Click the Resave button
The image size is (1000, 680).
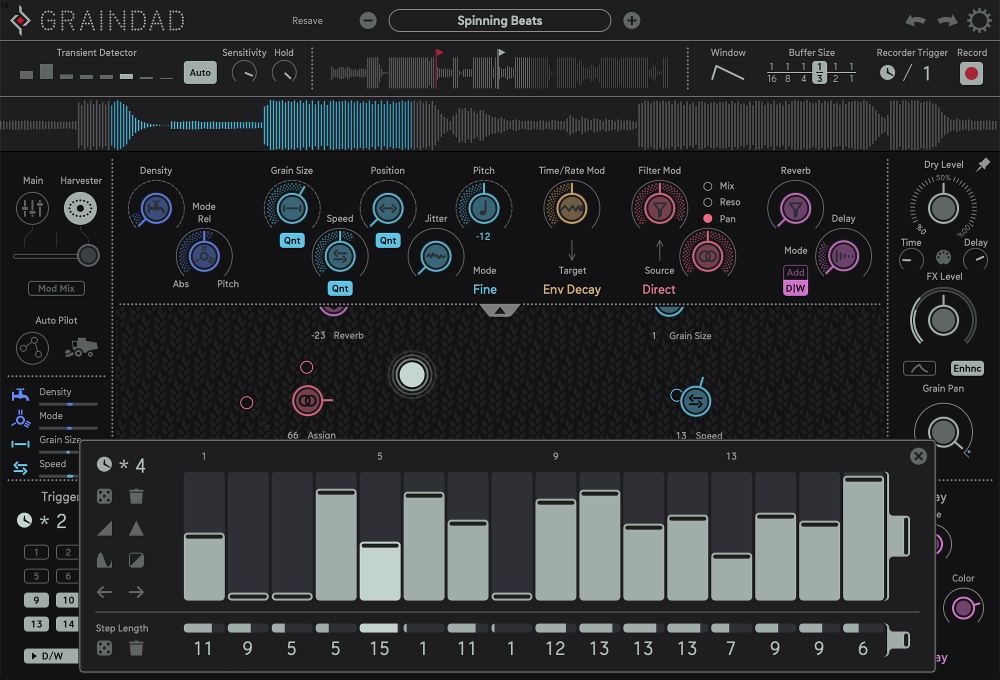(307, 21)
